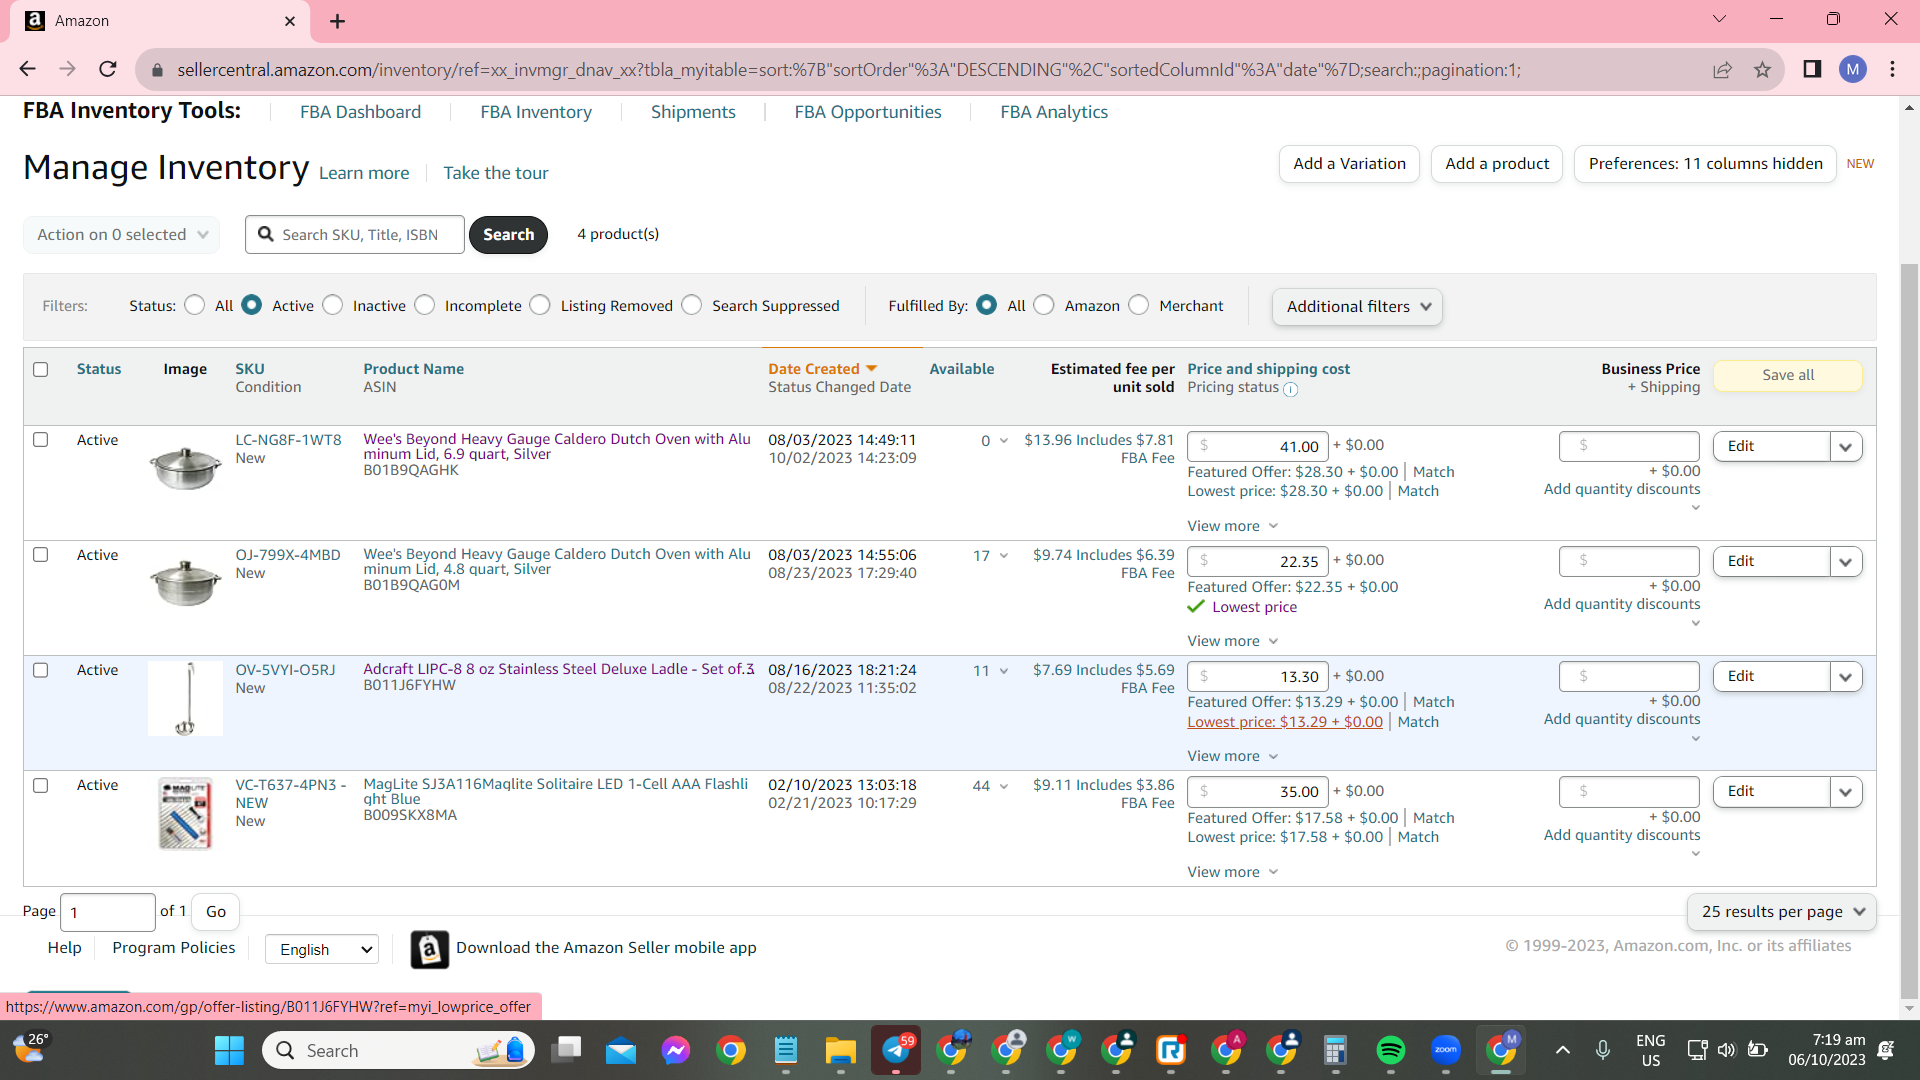Viewport: 1920px width, 1080px height.
Task: Open the English language dropdown
Action: pos(322,949)
